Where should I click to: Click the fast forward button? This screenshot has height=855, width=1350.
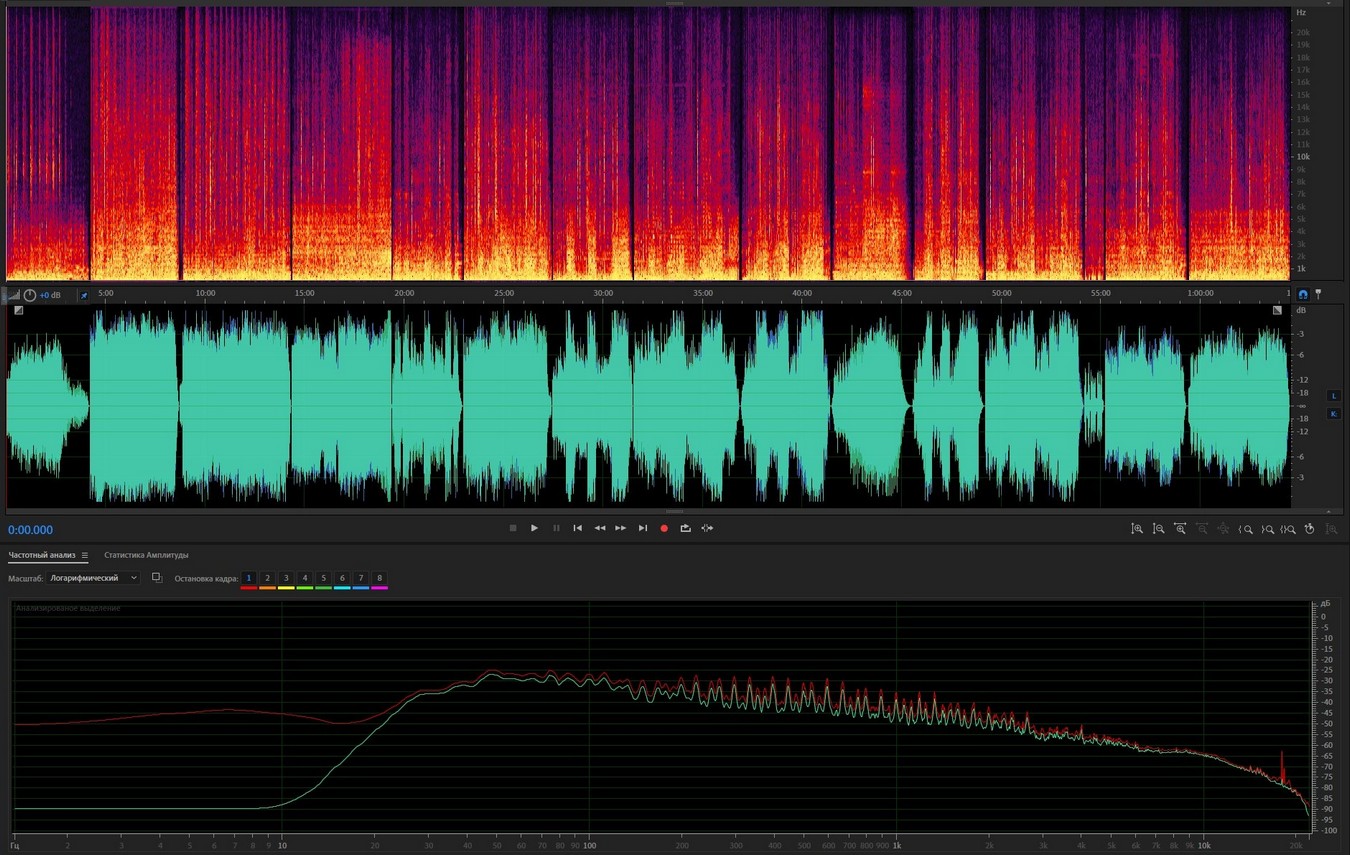pos(621,528)
